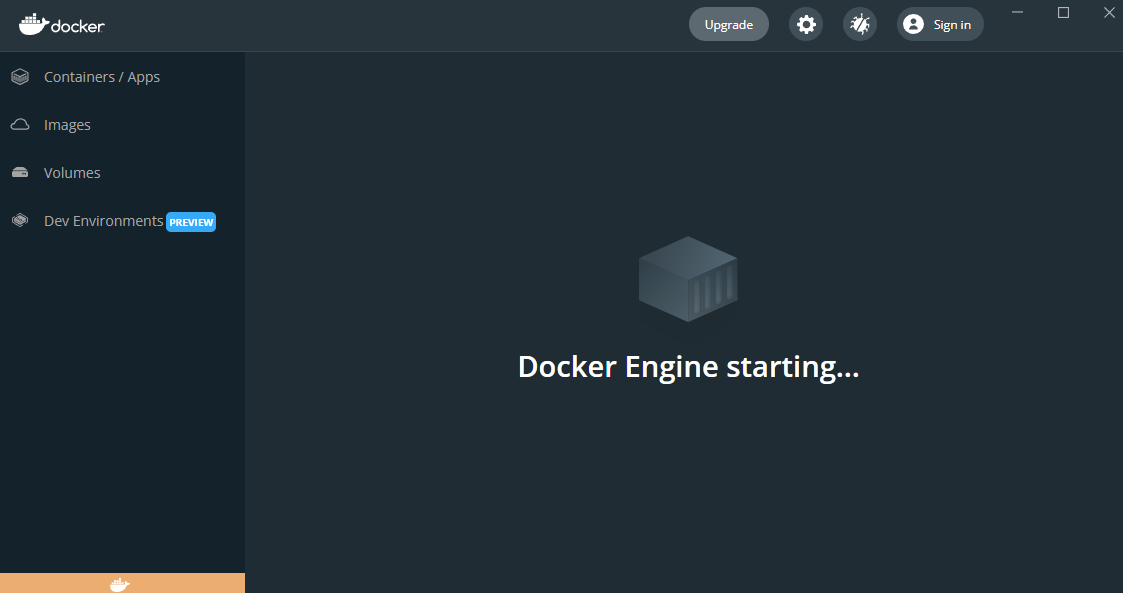Close the Docker Desktop window
Viewport: 1123px width, 593px height.
click(1109, 12)
